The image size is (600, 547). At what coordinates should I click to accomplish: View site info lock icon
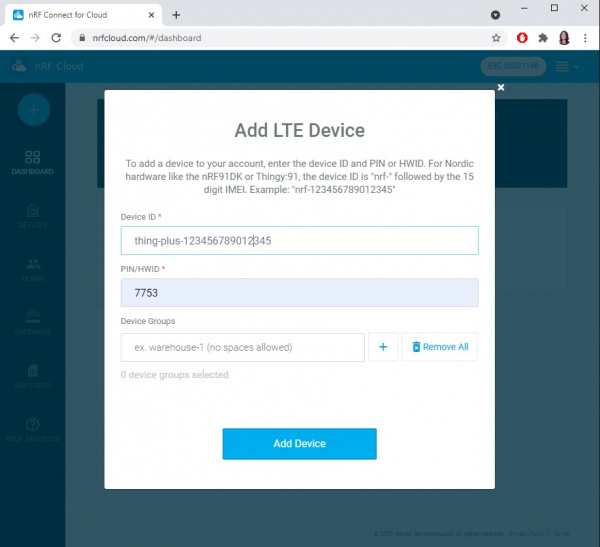[82, 38]
